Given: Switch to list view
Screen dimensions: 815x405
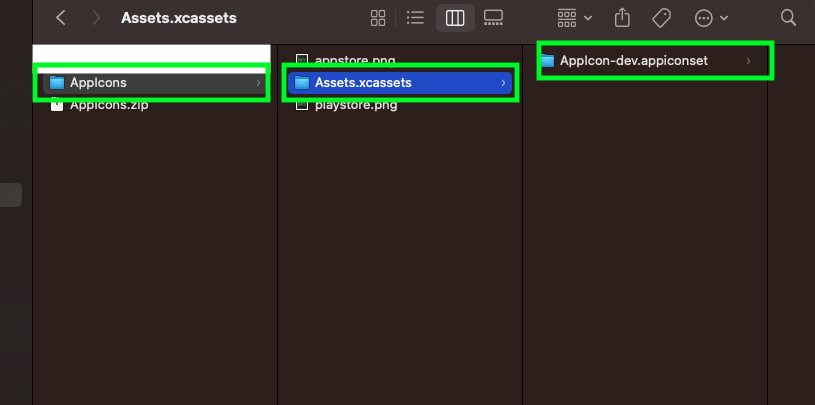Looking at the screenshot, I should click(415, 18).
